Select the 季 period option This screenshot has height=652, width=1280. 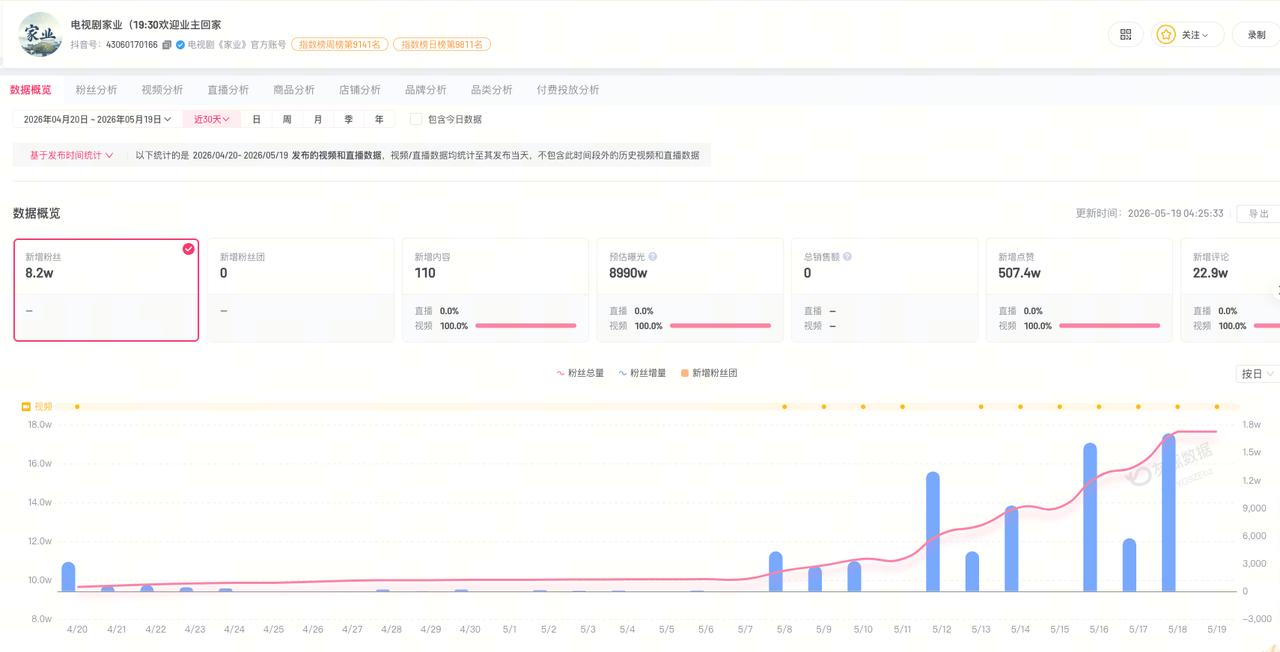(349, 119)
